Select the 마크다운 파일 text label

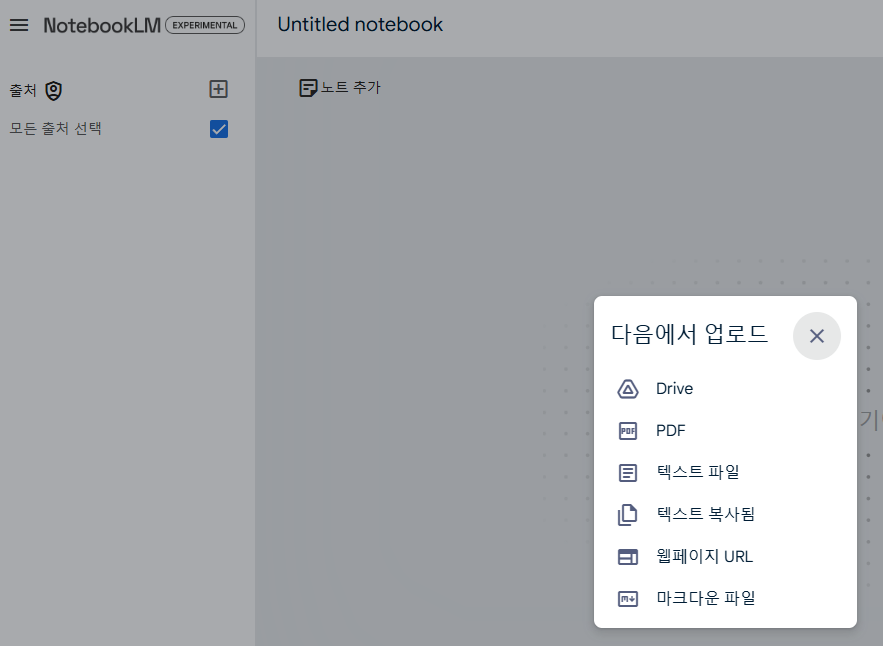click(705, 599)
